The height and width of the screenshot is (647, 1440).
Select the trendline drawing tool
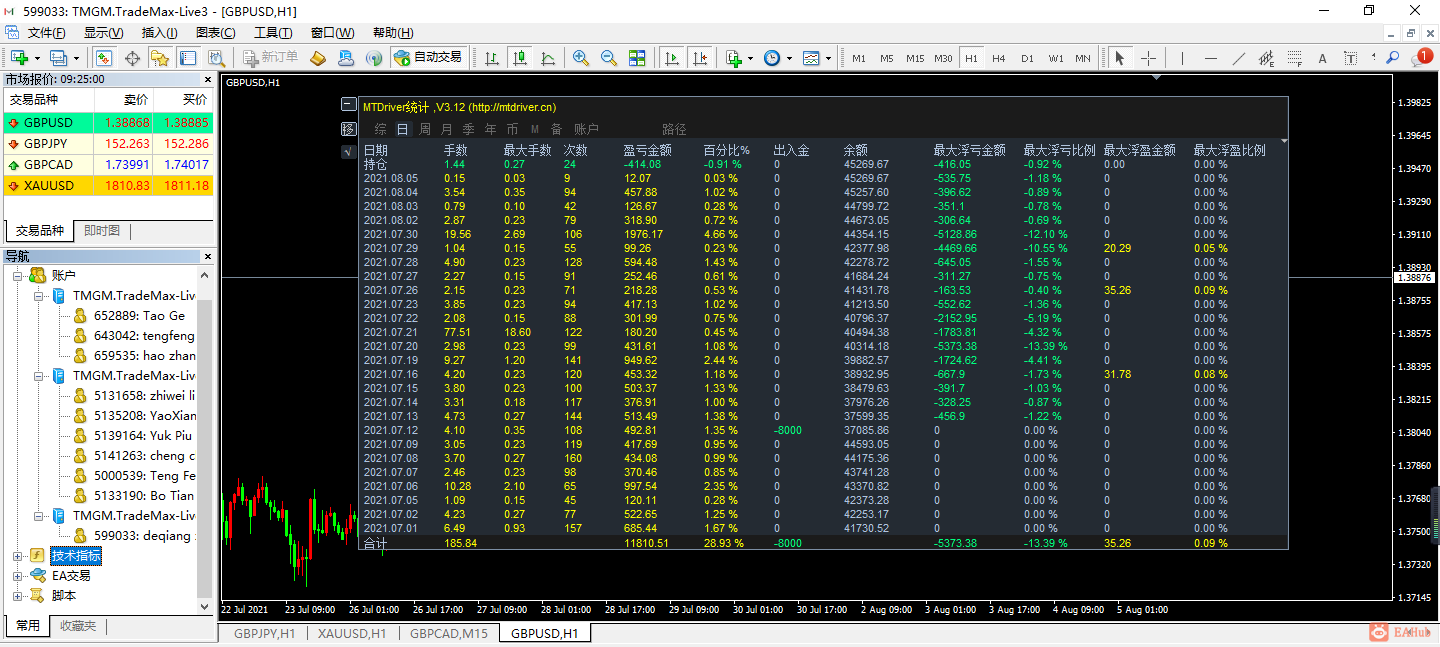(x=1239, y=58)
